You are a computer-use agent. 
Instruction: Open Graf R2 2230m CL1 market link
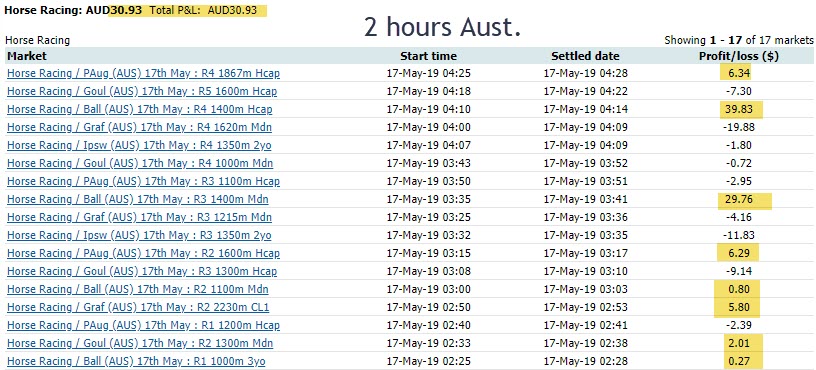coord(138,308)
